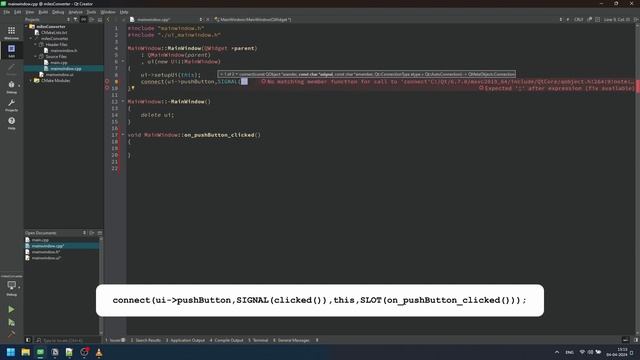
Task: Open the Design mode
Action: pos(11,69)
